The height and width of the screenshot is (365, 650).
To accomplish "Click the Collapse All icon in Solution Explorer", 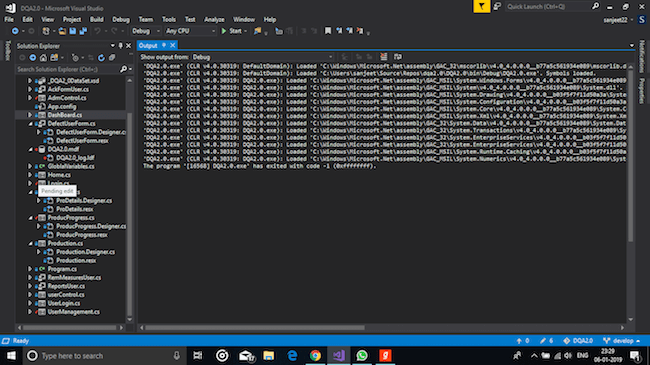I will pyautogui.click(x=112, y=58).
